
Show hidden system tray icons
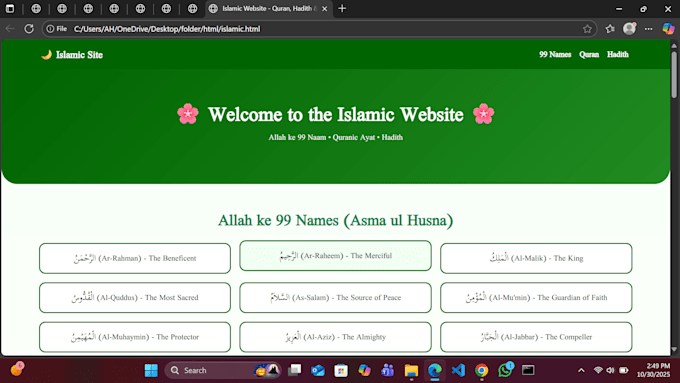(x=581, y=370)
